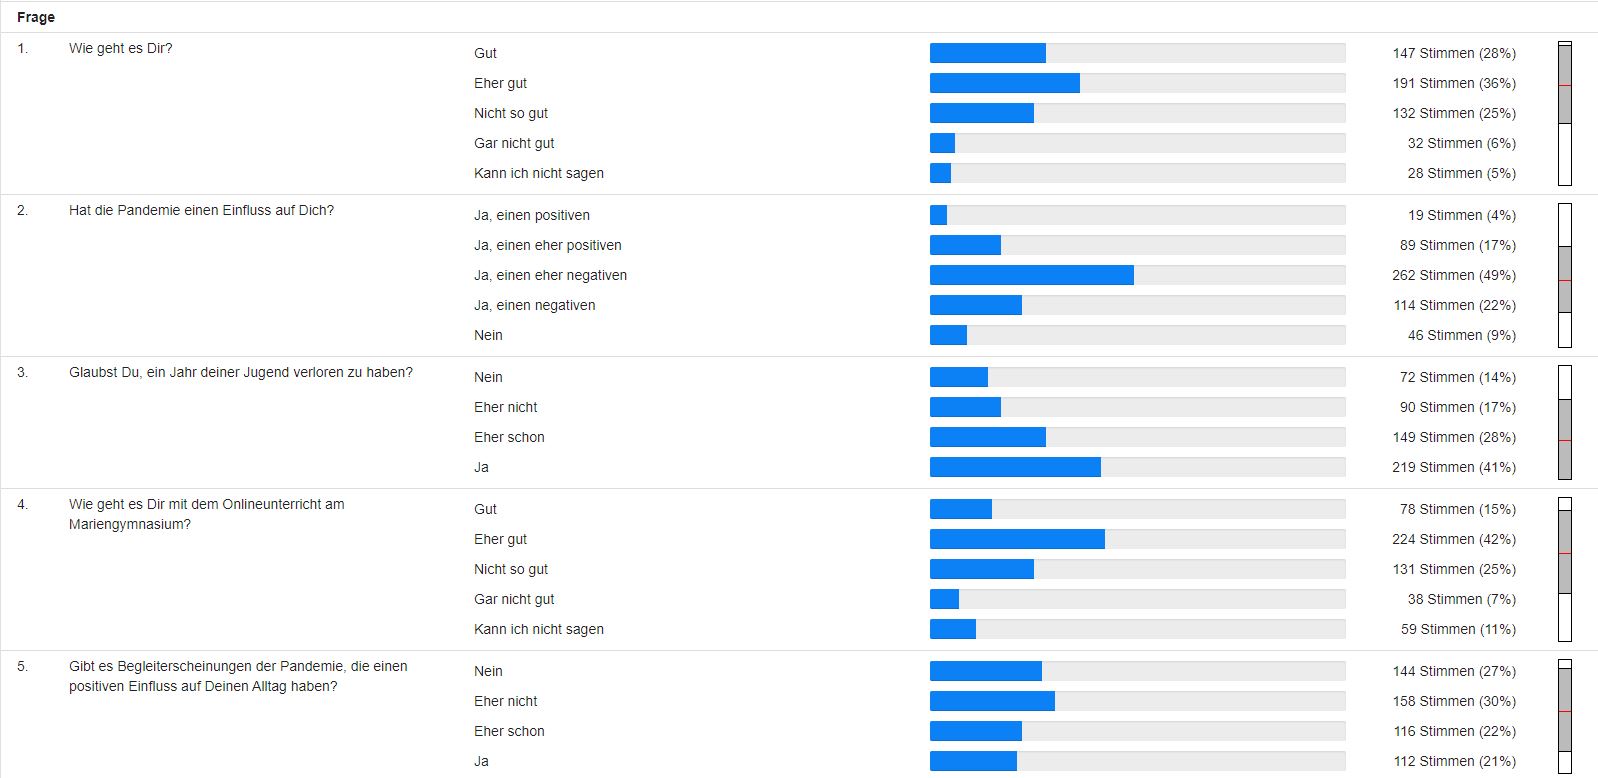Click answer label 'Gar nicht gut' in question 4
The image size is (1598, 778).
point(514,599)
